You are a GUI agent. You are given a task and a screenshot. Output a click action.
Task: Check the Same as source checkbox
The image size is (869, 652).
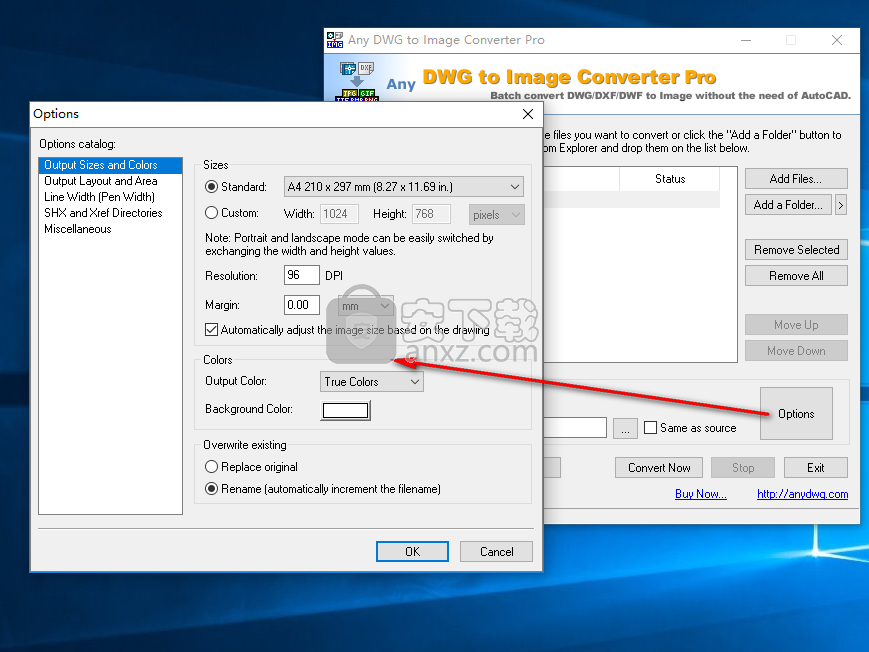coord(651,427)
